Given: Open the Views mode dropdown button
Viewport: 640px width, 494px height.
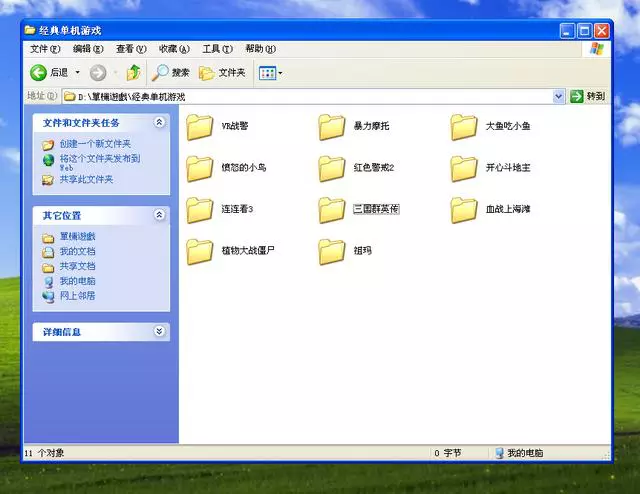Looking at the screenshot, I should tap(271, 73).
